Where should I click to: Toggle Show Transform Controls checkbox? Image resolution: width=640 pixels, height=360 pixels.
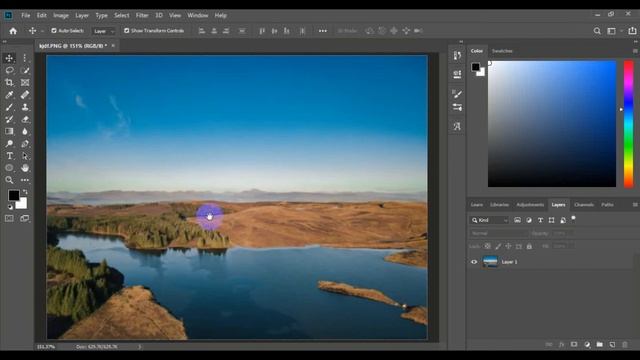coord(127,31)
